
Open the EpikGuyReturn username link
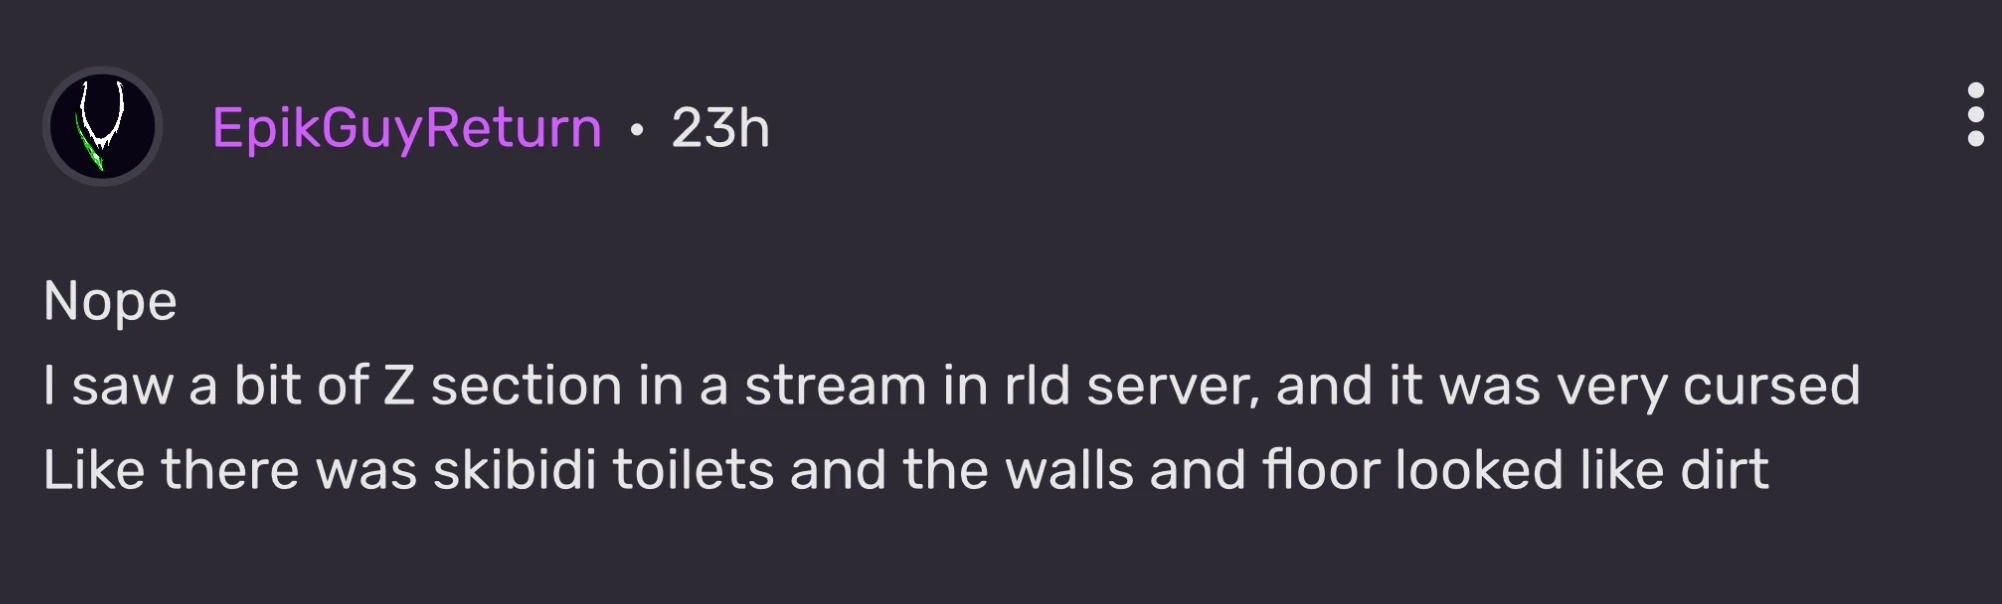pos(407,128)
